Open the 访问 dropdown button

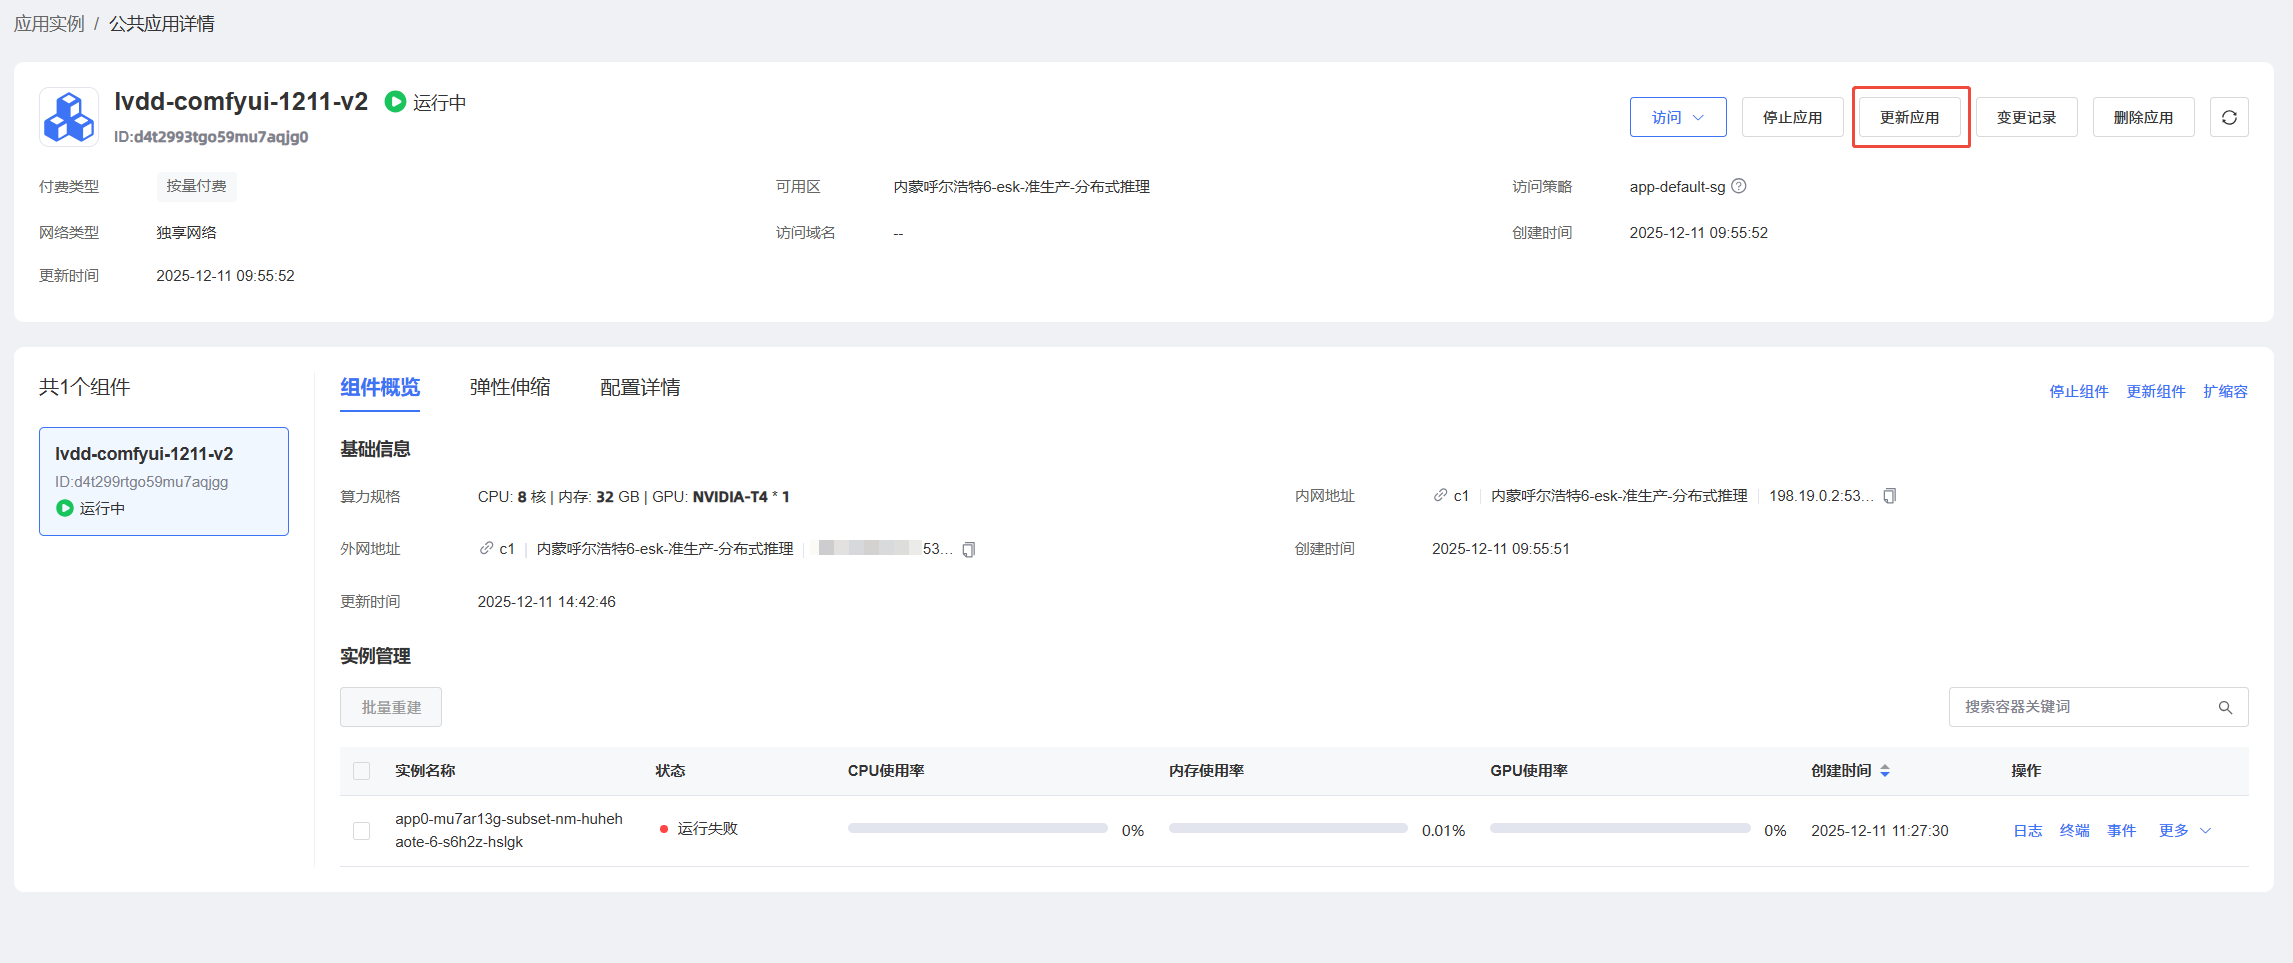click(x=1677, y=117)
